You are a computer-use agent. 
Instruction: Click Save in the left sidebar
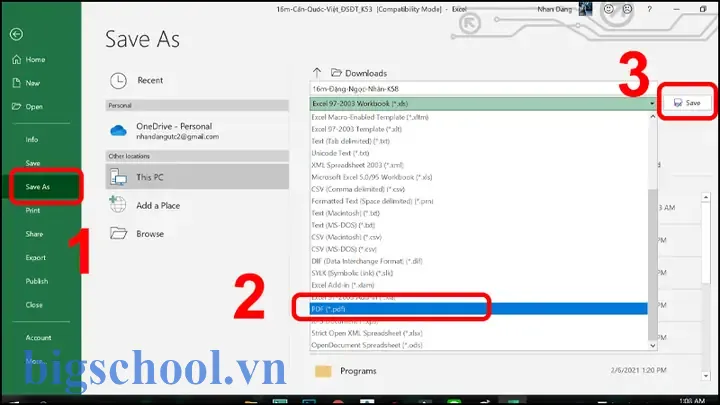pyautogui.click(x=33, y=163)
